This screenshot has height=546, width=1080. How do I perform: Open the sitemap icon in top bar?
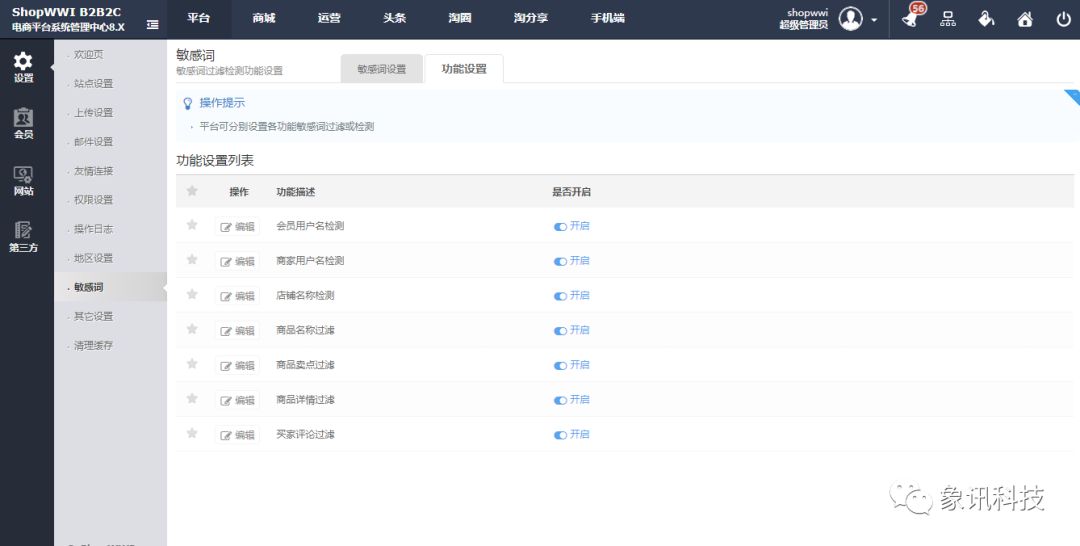click(x=948, y=19)
